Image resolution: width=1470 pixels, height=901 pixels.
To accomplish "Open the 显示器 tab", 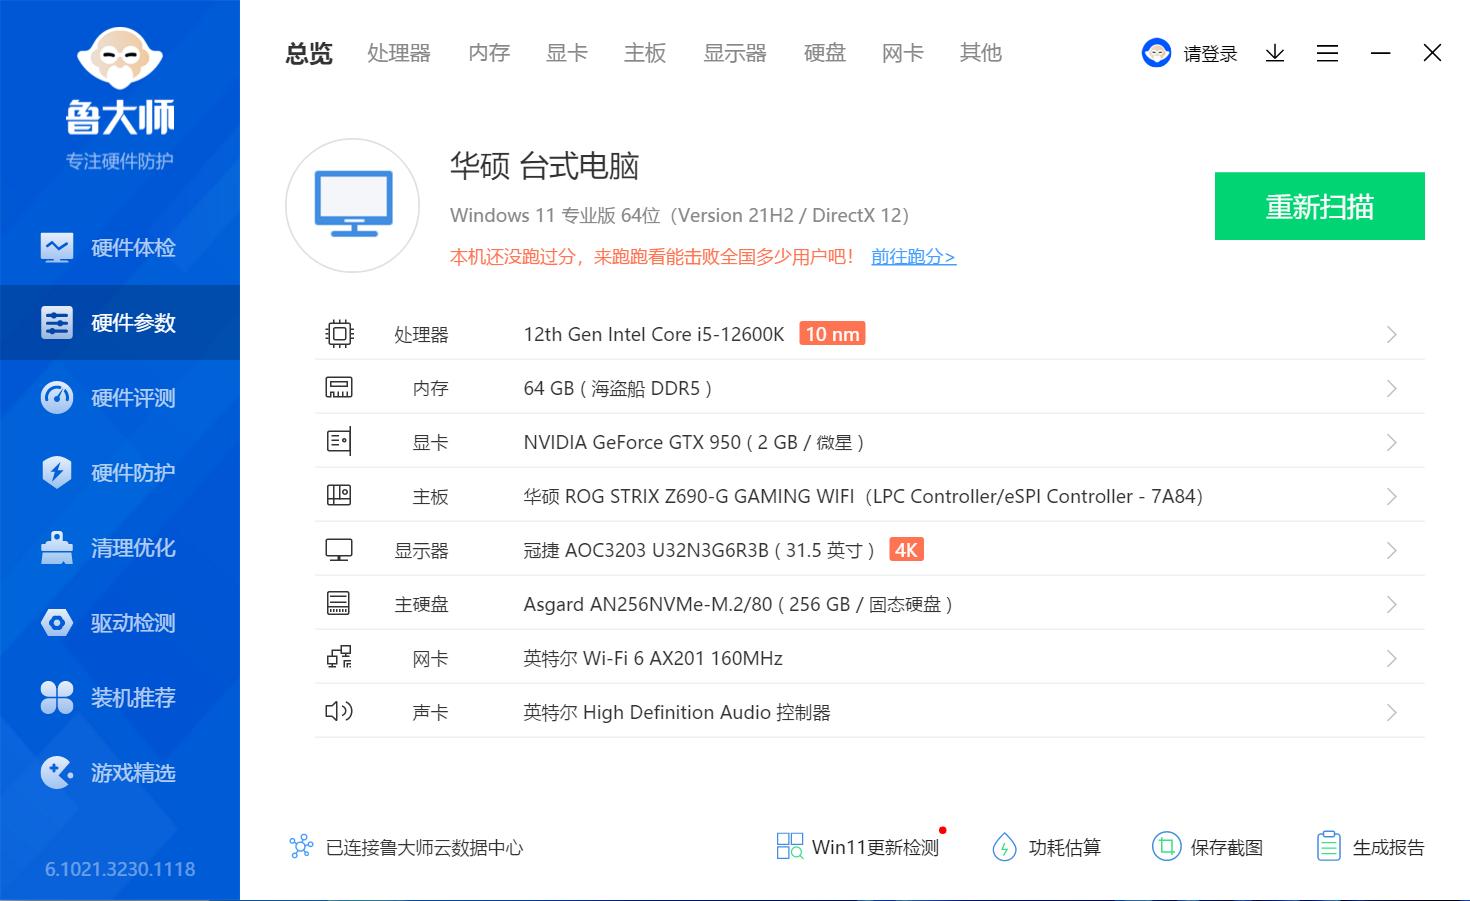I will coord(735,53).
